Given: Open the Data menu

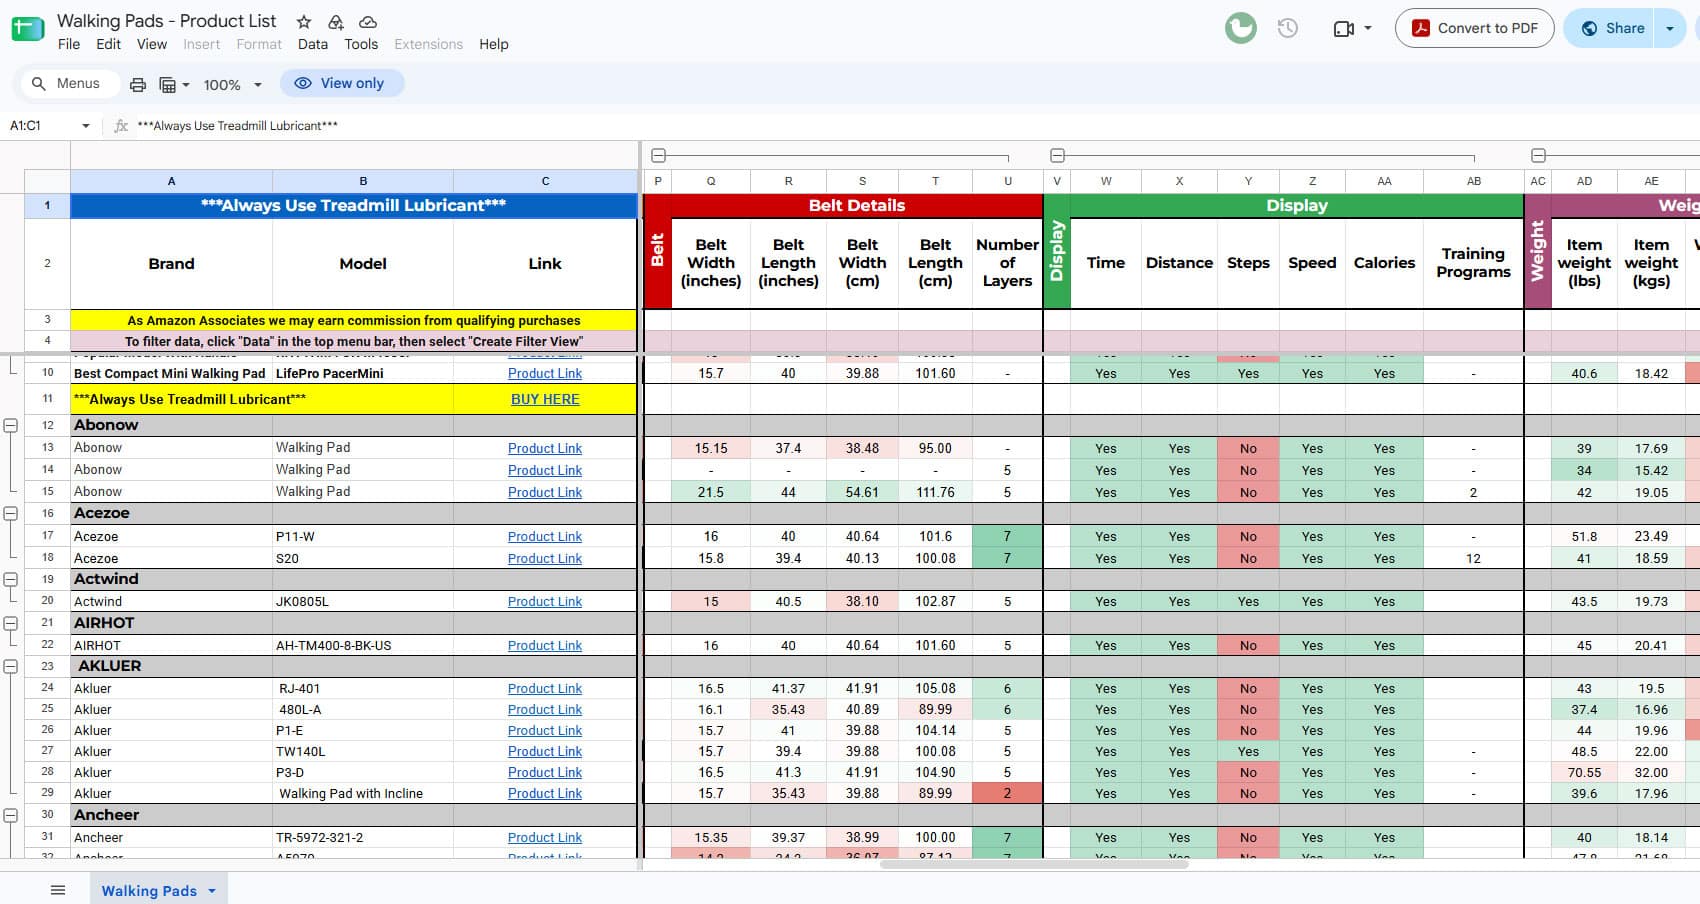Looking at the screenshot, I should click(x=312, y=44).
